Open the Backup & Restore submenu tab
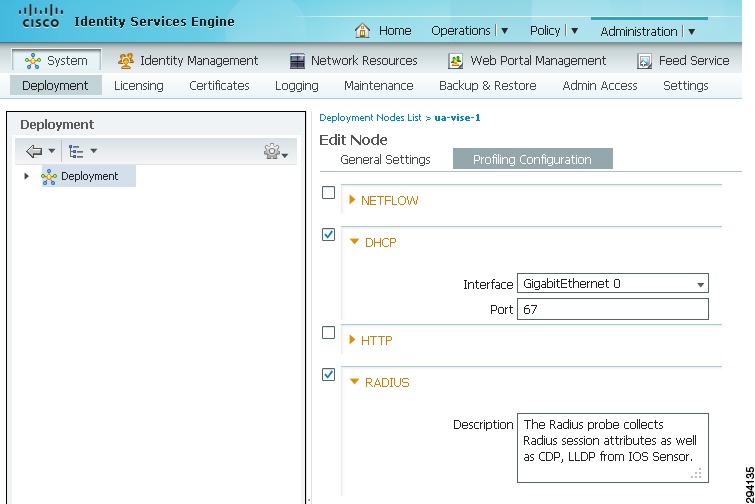755x504 pixels. point(487,86)
